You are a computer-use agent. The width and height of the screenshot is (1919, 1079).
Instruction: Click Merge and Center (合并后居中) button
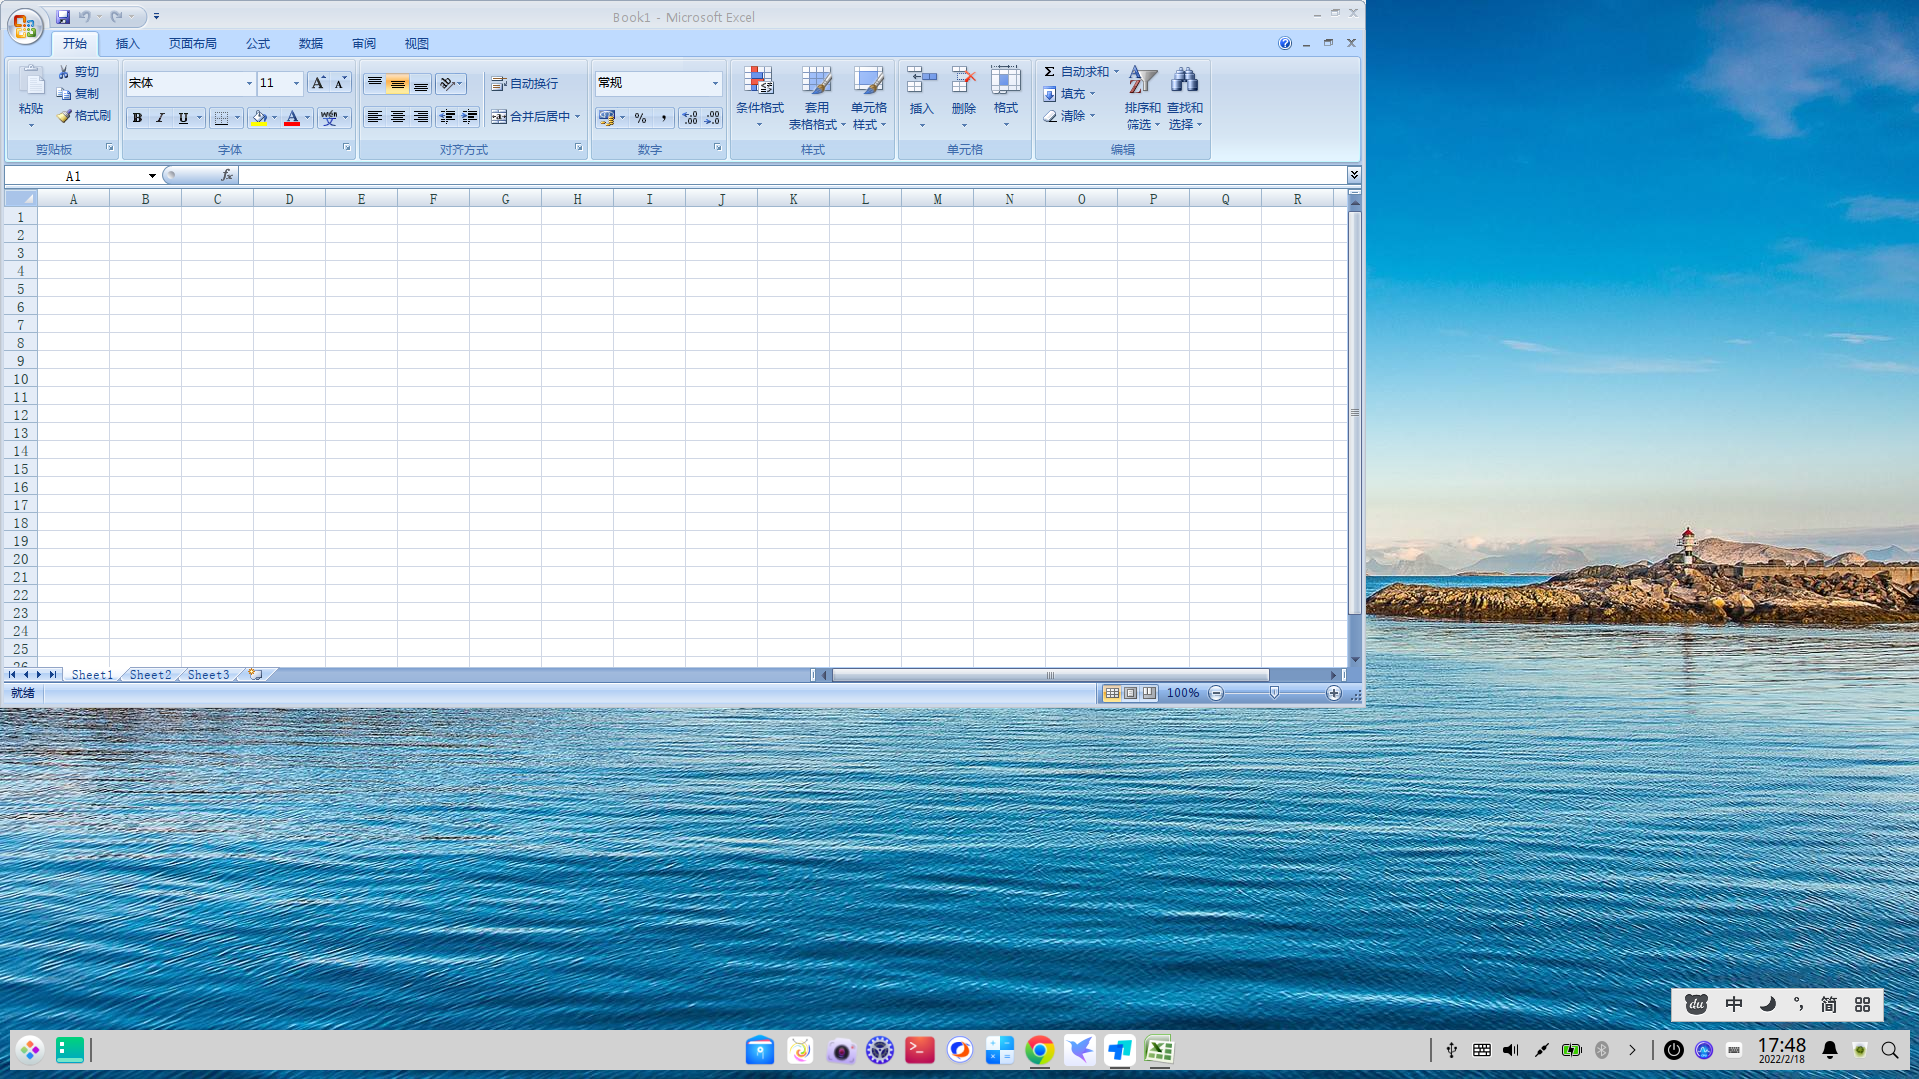click(531, 117)
